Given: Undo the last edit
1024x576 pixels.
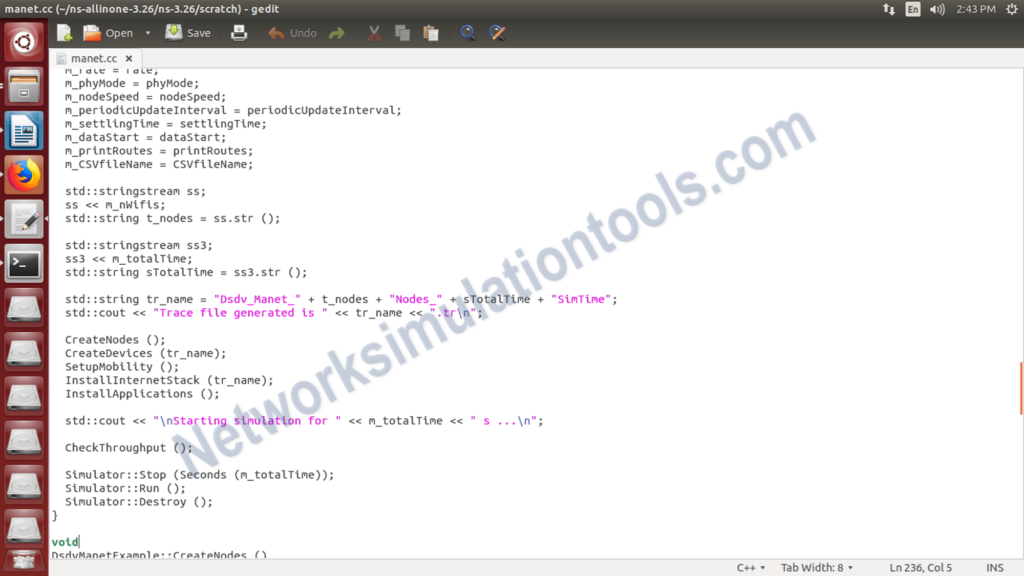Looking at the screenshot, I should [291, 32].
